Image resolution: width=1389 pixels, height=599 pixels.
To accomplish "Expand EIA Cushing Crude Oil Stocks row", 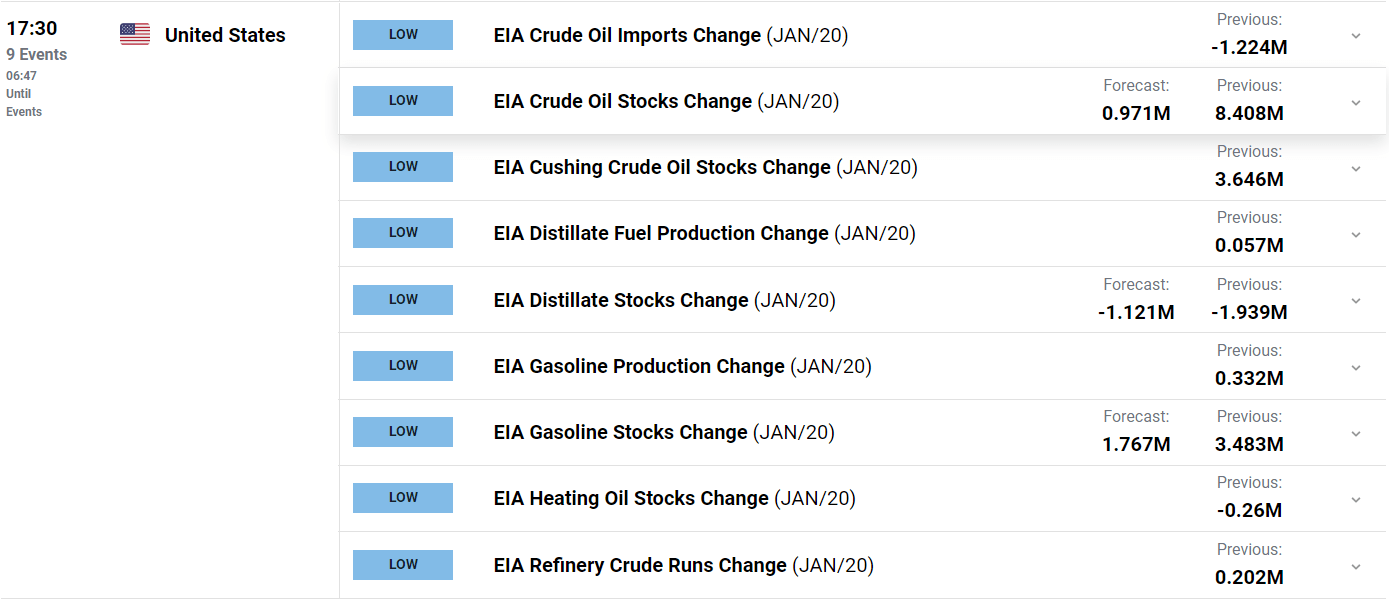I will pos(1356,168).
